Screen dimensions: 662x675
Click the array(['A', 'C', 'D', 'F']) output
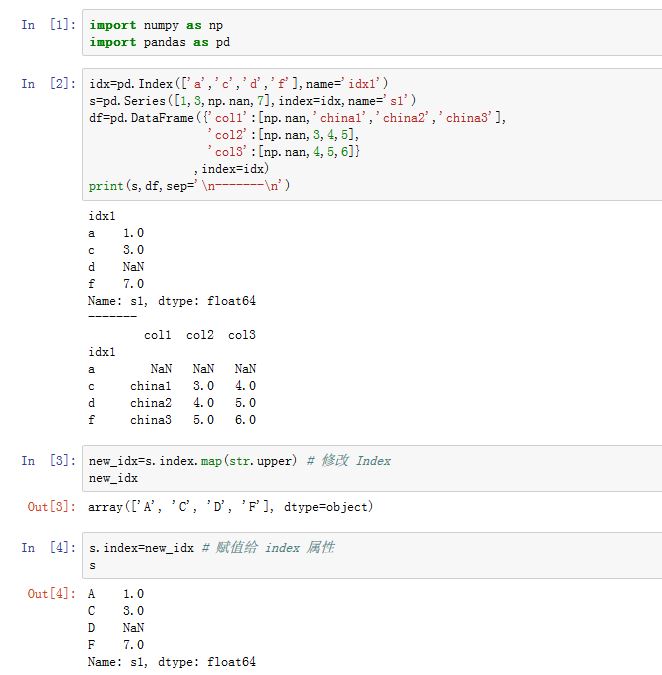[230, 507]
